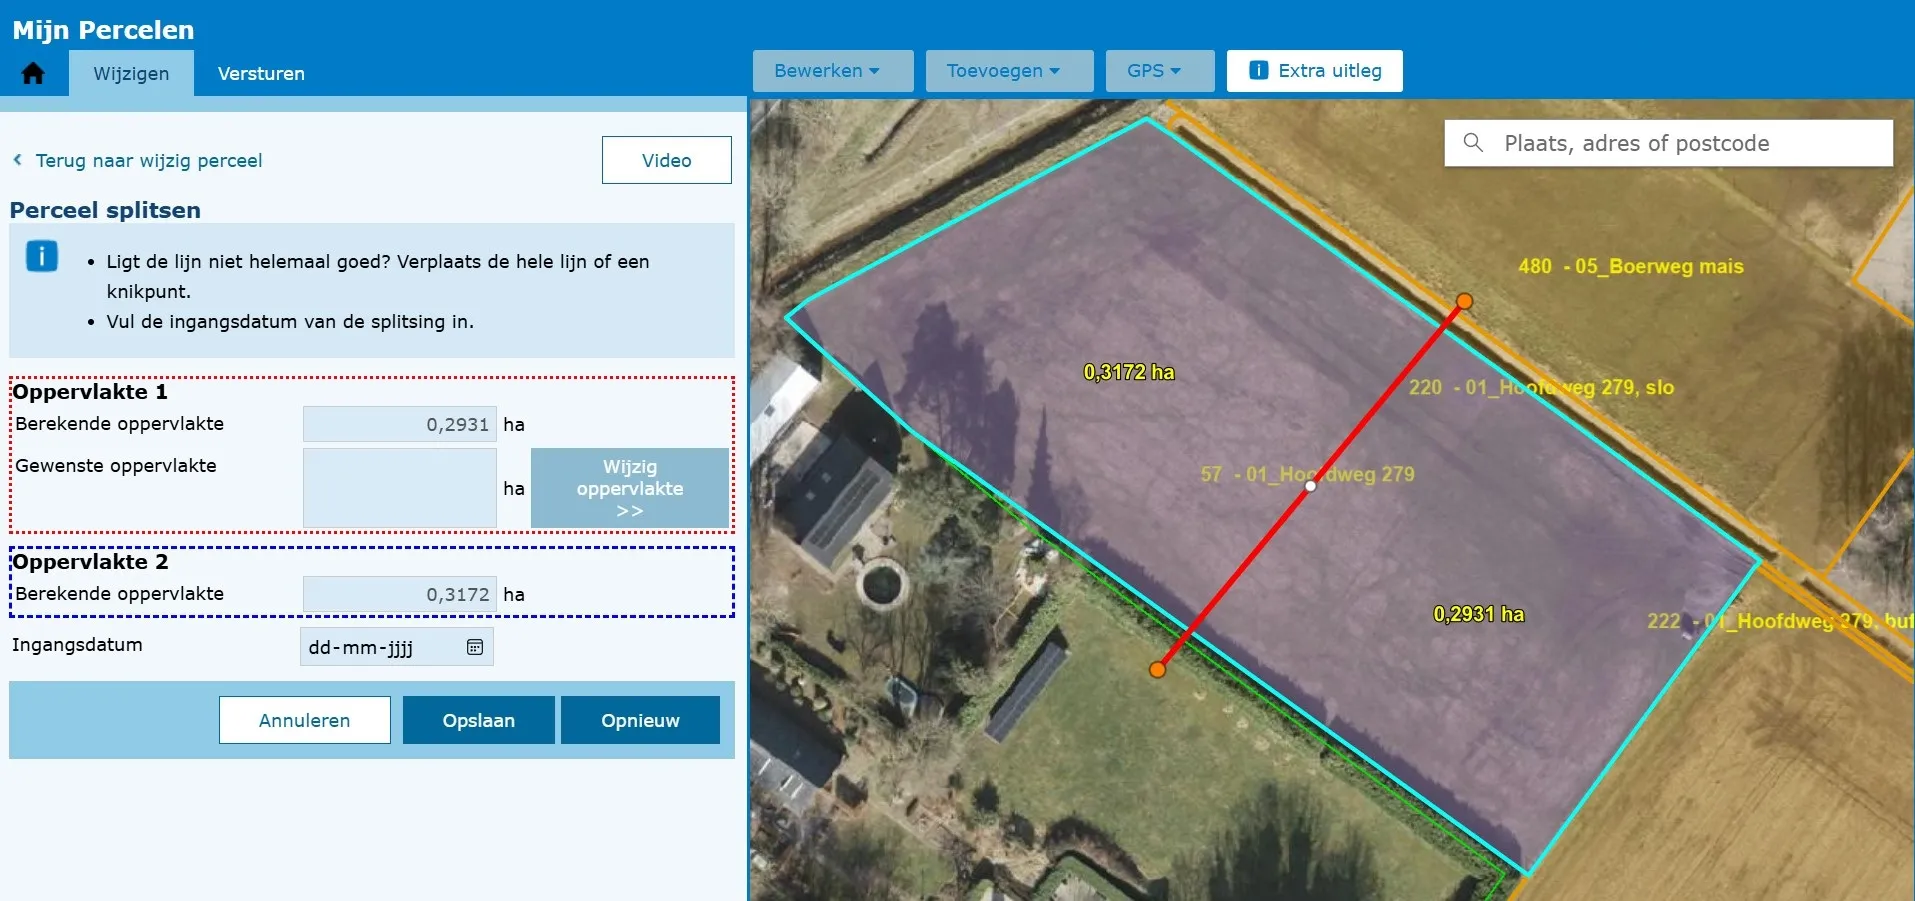Screen dimensions: 1915x901
Task: Select the upper orange split line endpoint
Action: [x=1464, y=301]
